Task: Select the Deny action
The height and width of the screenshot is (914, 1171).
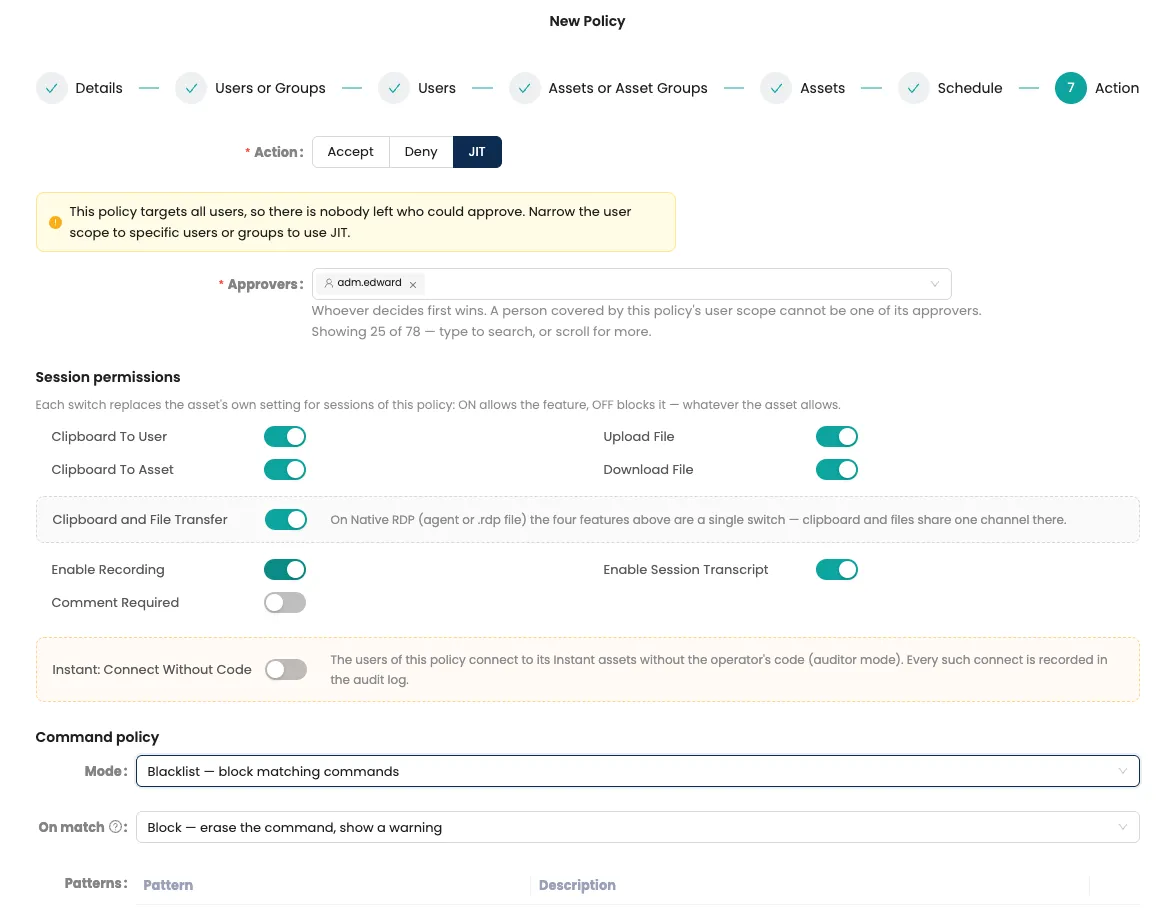Action: click(x=421, y=152)
